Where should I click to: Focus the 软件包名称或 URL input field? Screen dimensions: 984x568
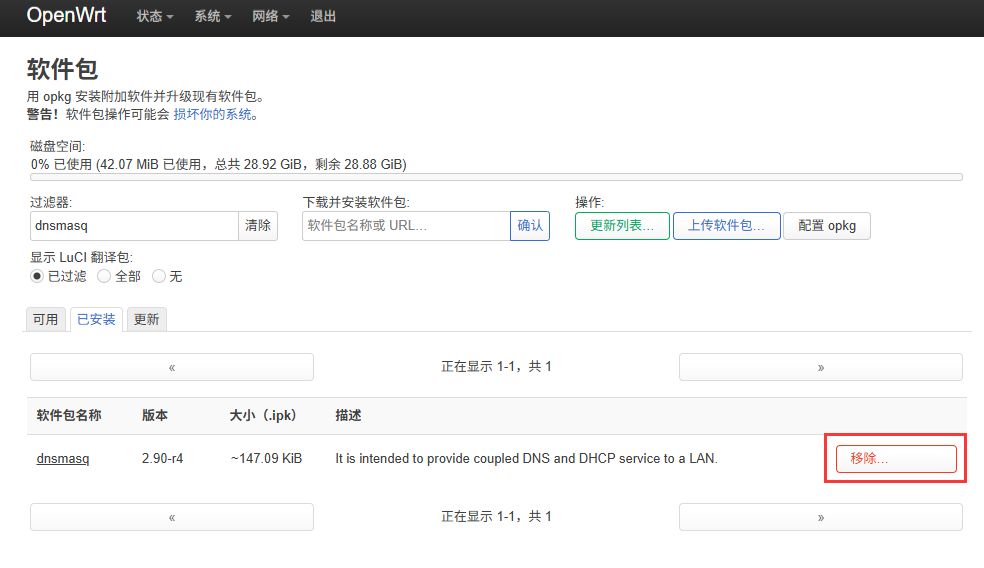pos(406,226)
